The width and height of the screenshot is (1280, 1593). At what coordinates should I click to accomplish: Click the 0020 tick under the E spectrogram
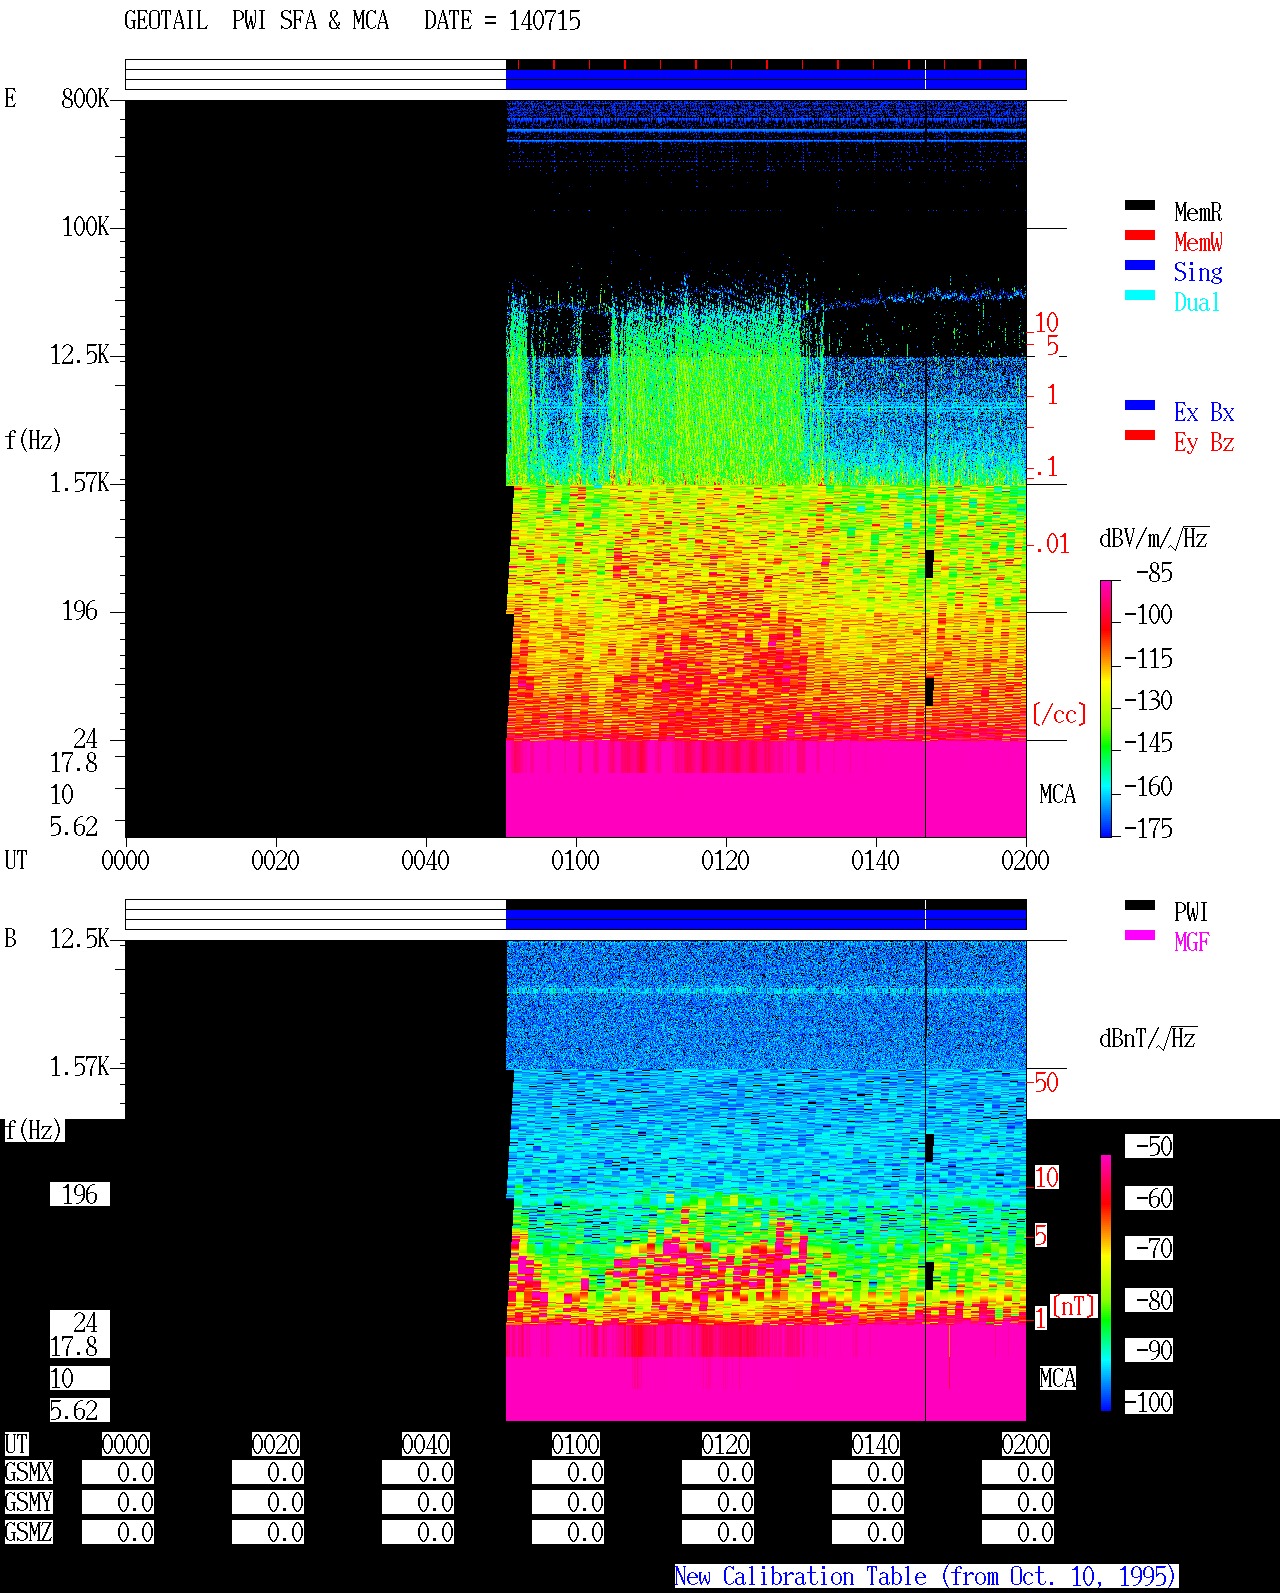(275, 861)
